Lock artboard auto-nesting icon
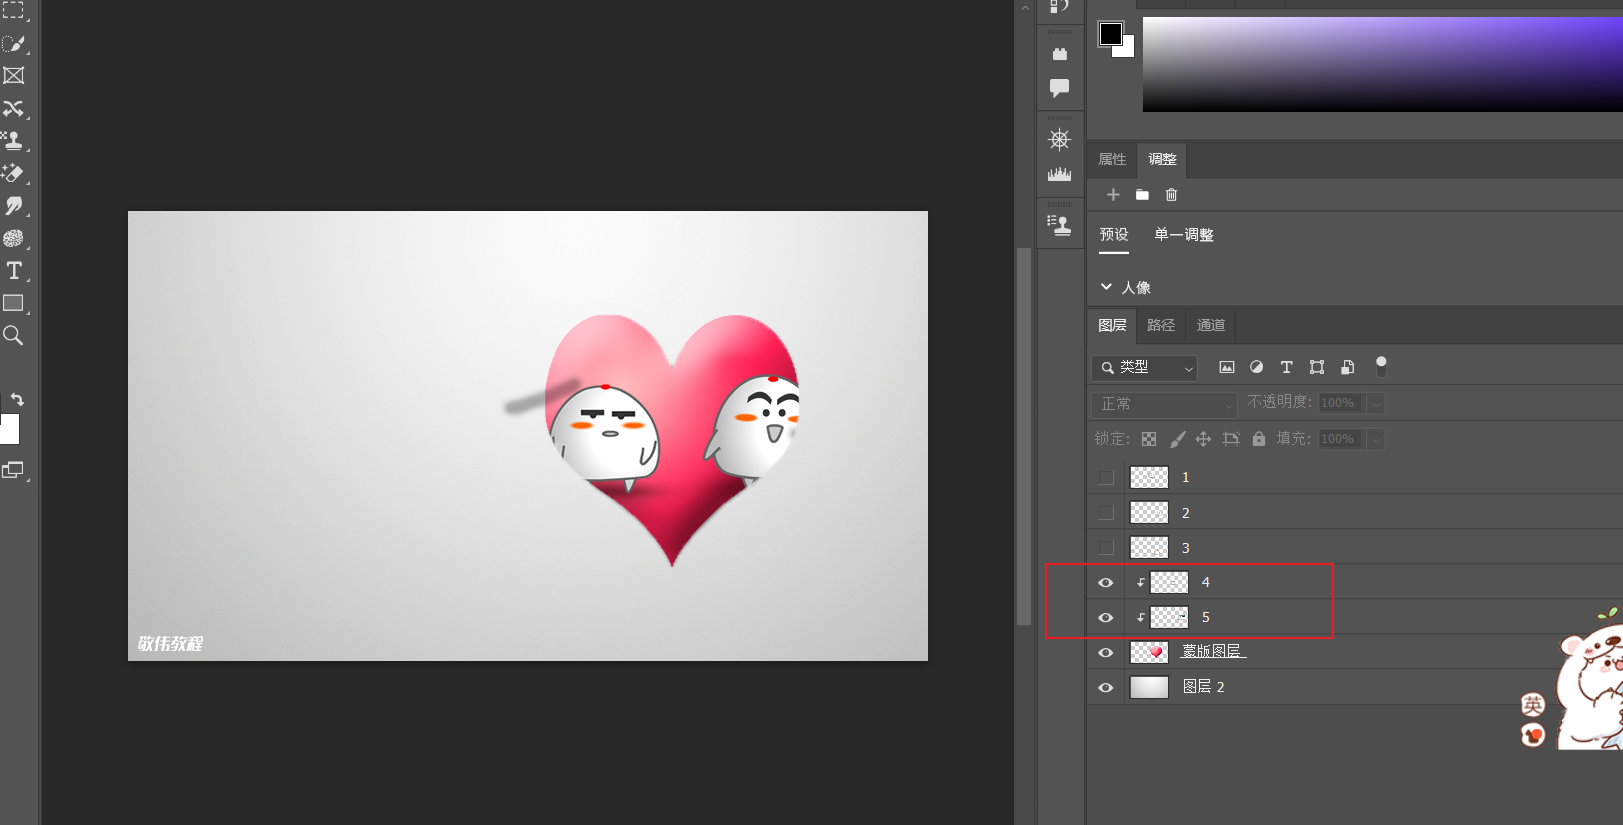This screenshot has width=1623, height=825. point(1231,439)
